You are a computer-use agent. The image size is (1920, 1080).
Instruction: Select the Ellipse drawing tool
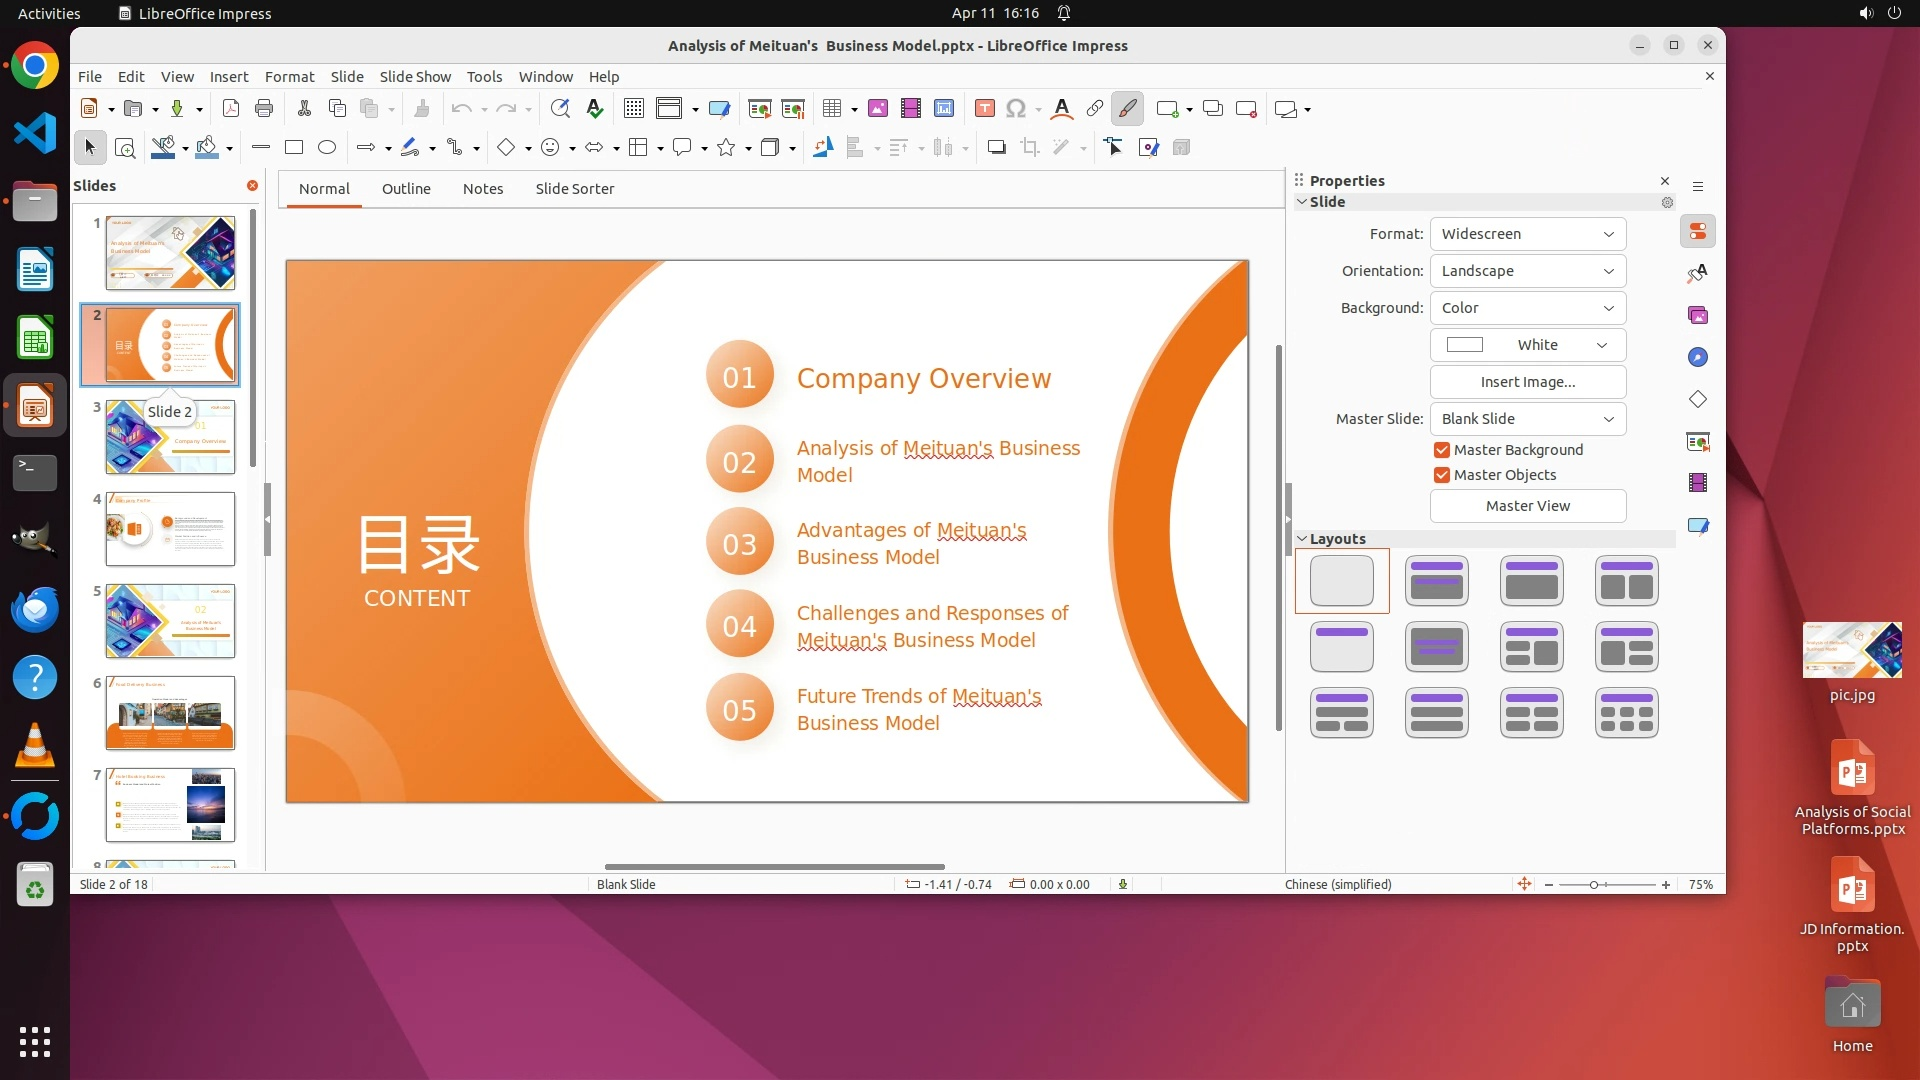(327, 148)
